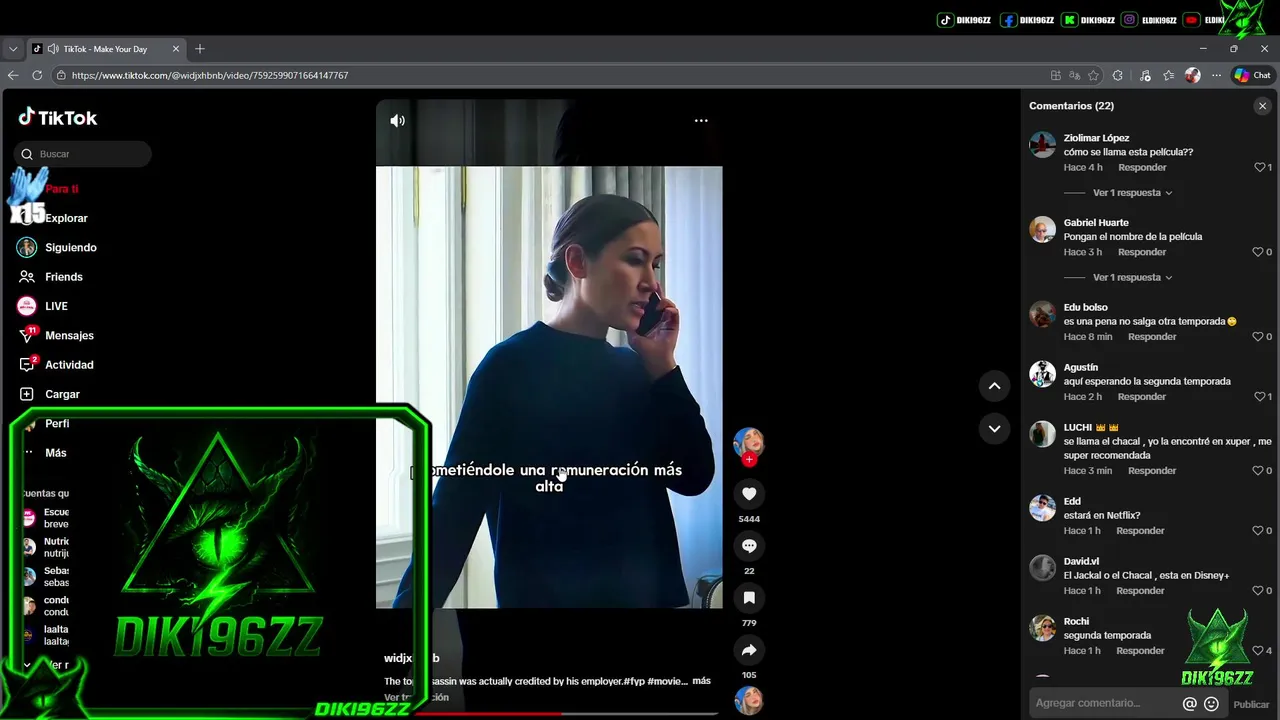Image resolution: width=1280 pixels, height=720 pixels.
Task: Expand caption with más link
Action: pos(701,681)
